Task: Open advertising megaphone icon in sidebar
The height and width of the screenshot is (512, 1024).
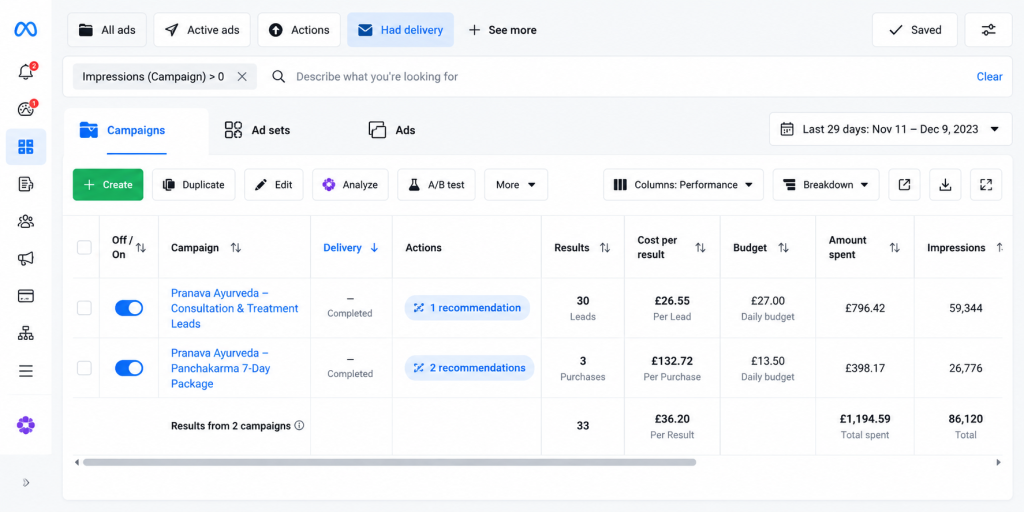Action: pos(25,259)
